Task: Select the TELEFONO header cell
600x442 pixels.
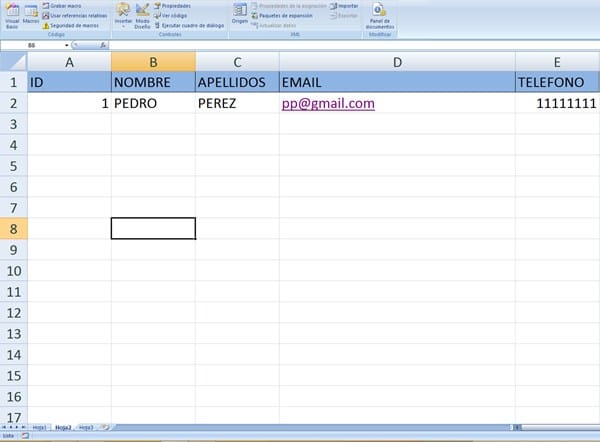Action: click(x=557, y=82)
